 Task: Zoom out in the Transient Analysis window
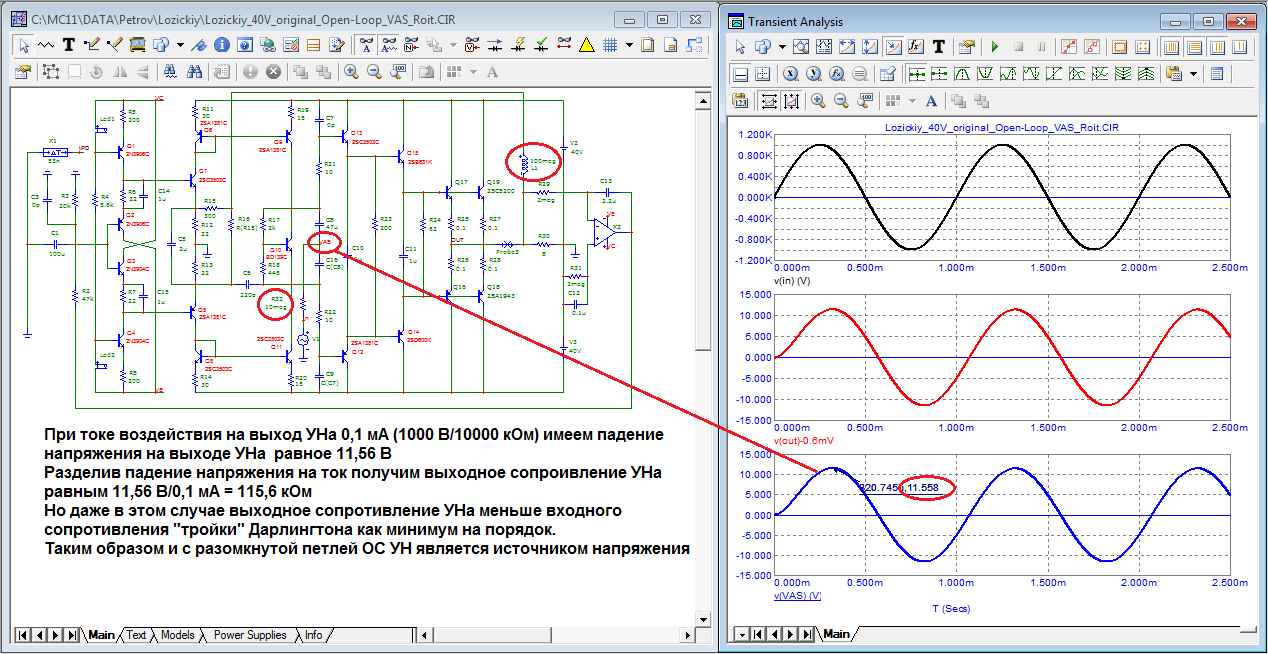(x=841, y=101)
